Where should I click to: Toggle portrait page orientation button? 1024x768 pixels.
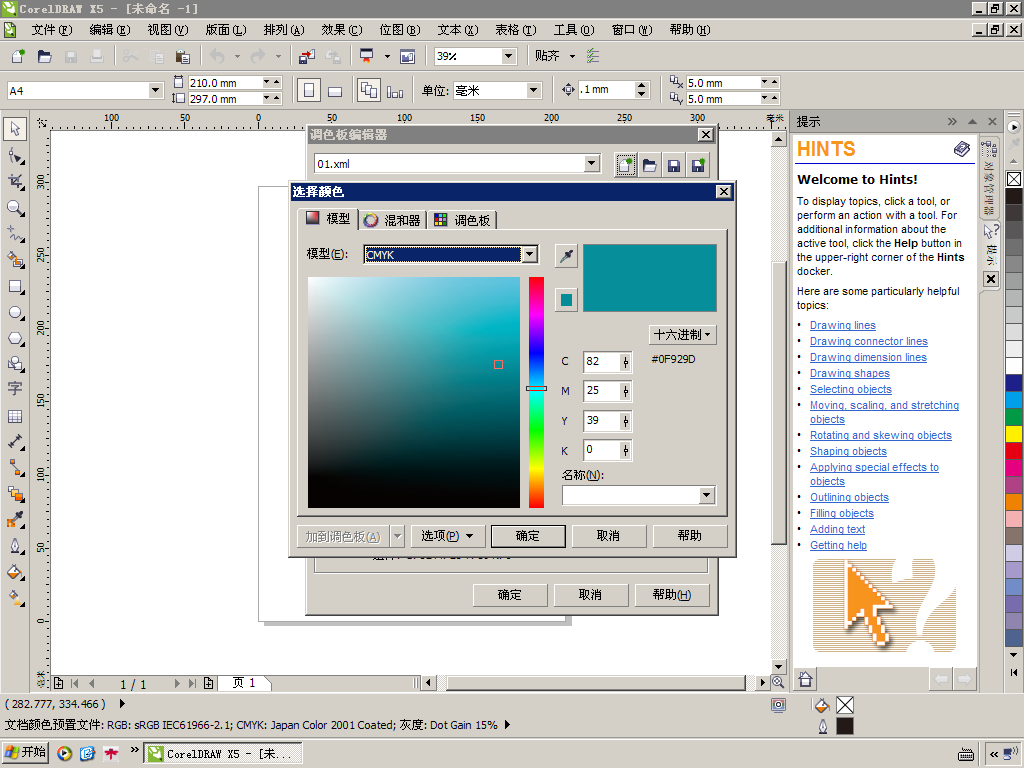click(x=309, y=91)
